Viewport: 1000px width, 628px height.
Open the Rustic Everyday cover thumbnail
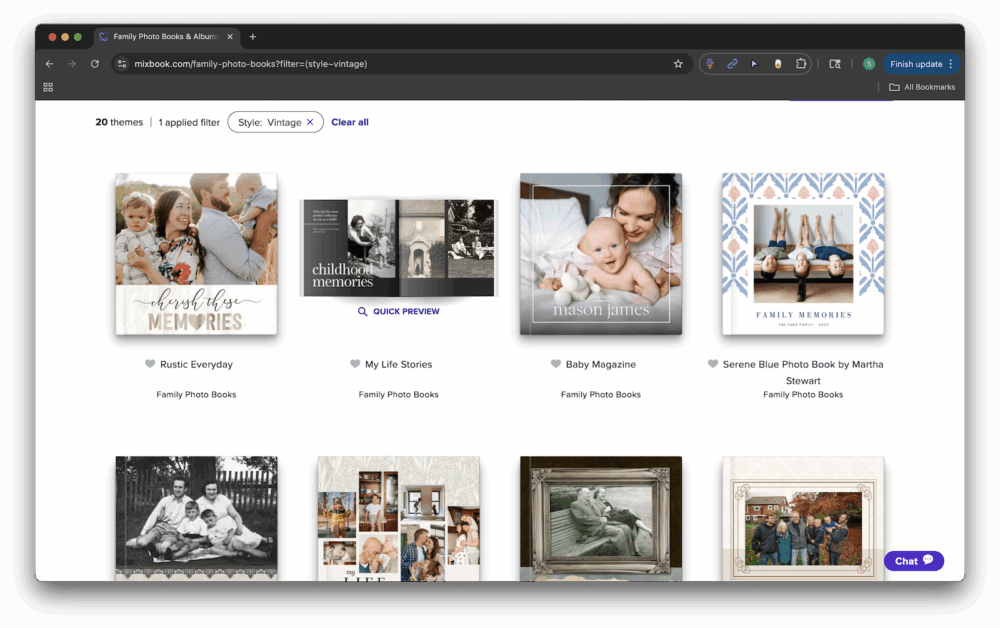point(196,254)
